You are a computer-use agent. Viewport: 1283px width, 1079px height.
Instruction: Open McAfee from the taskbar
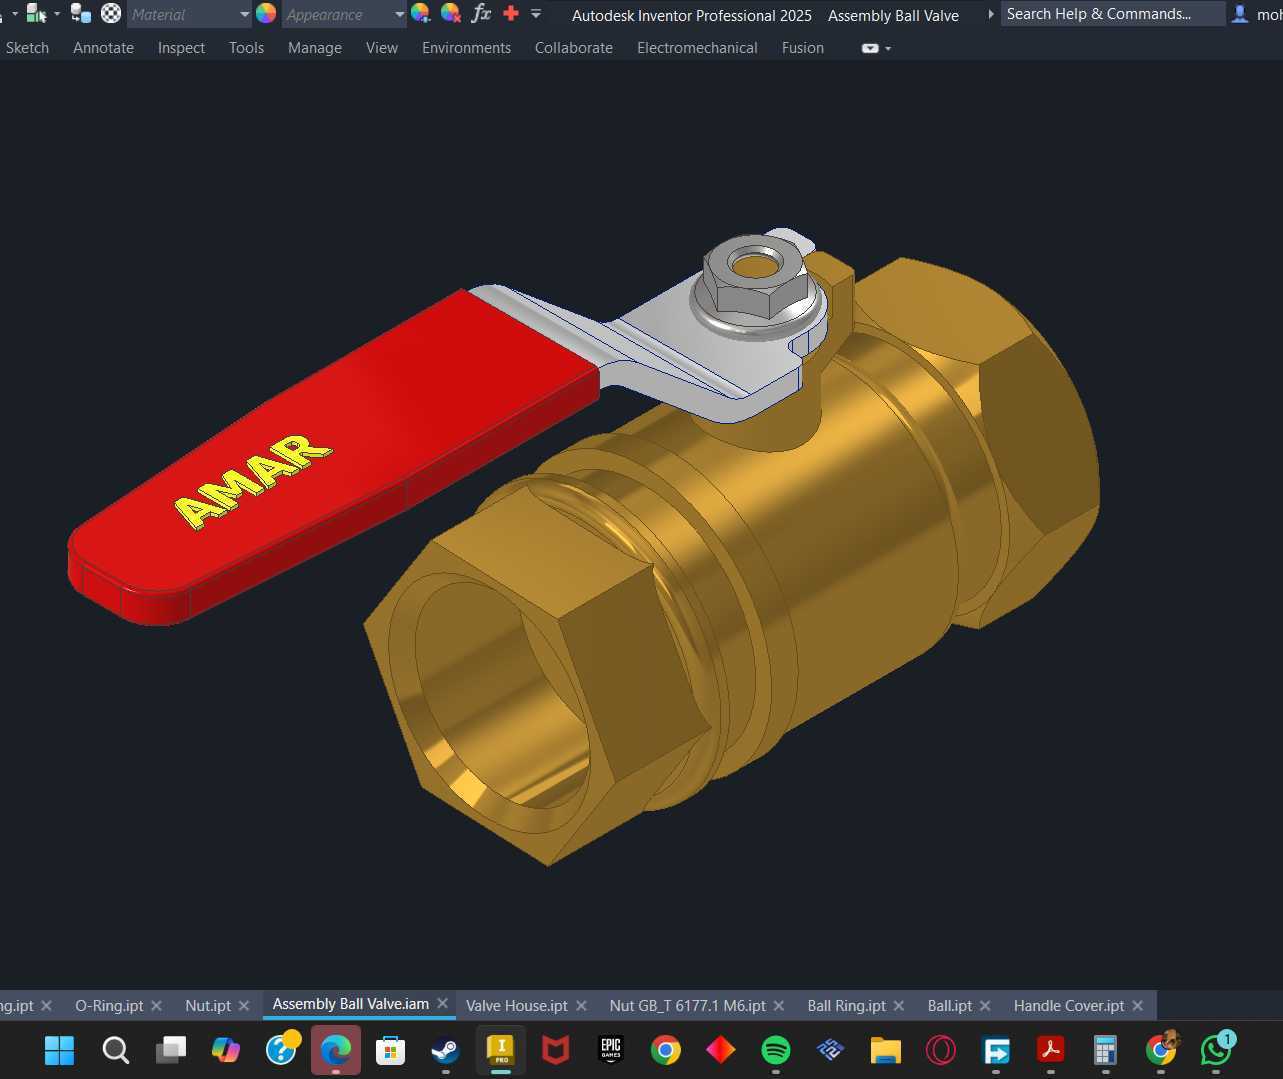[555, 1050]
